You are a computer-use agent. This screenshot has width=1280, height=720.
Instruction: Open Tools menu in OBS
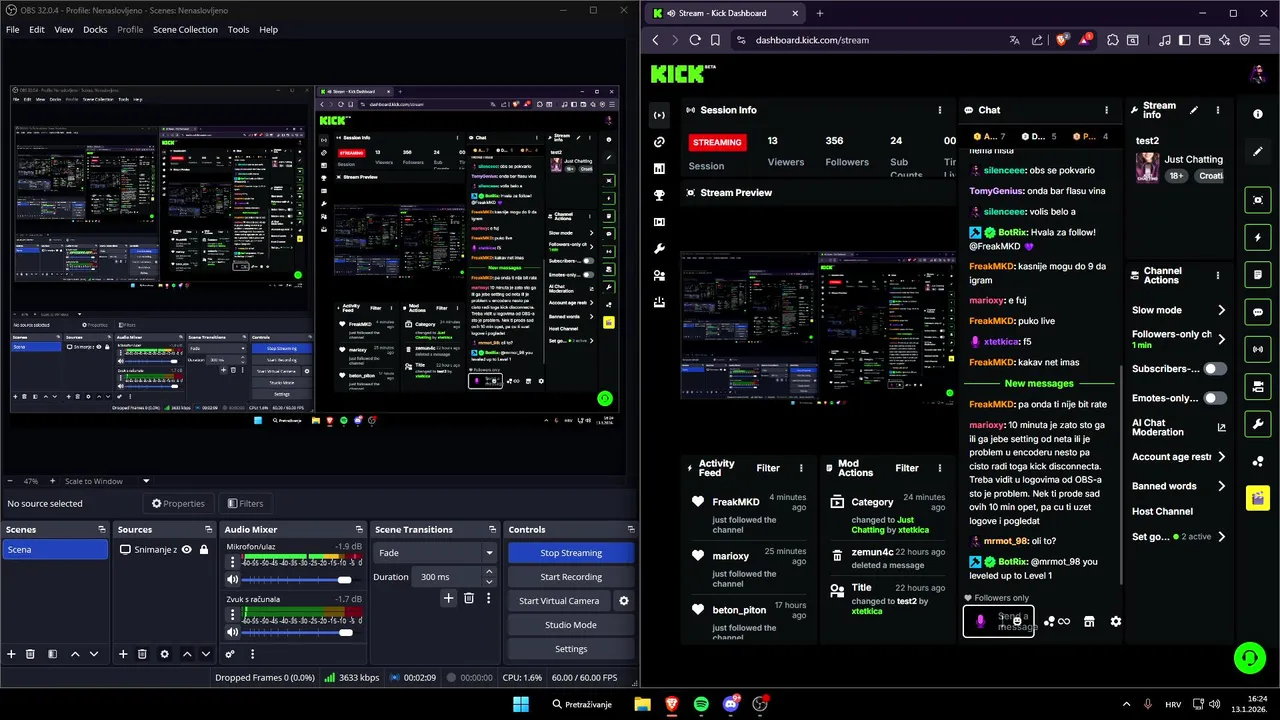[x=238, y=29]
